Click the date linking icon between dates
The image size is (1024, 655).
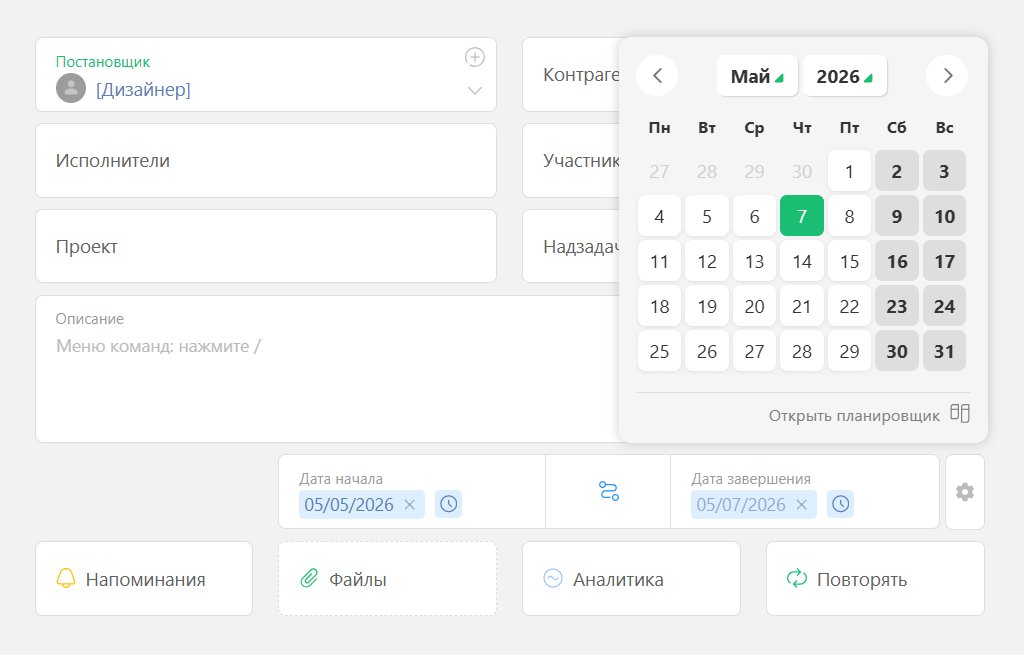pyautogui.click(x=609, y=491)
